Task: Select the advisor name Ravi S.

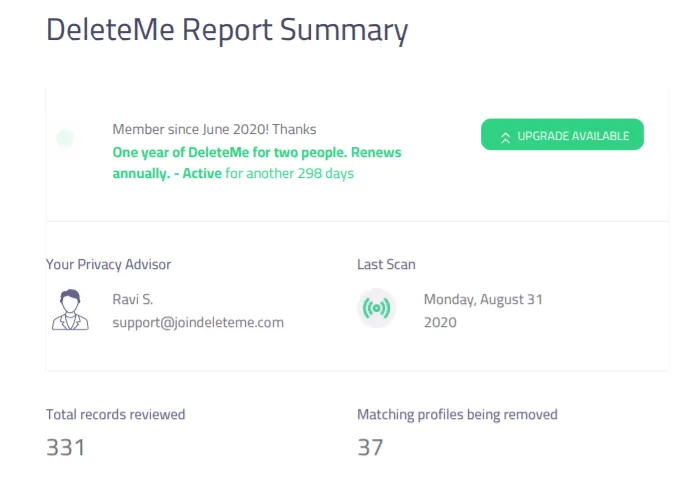Action: [133, 299]
